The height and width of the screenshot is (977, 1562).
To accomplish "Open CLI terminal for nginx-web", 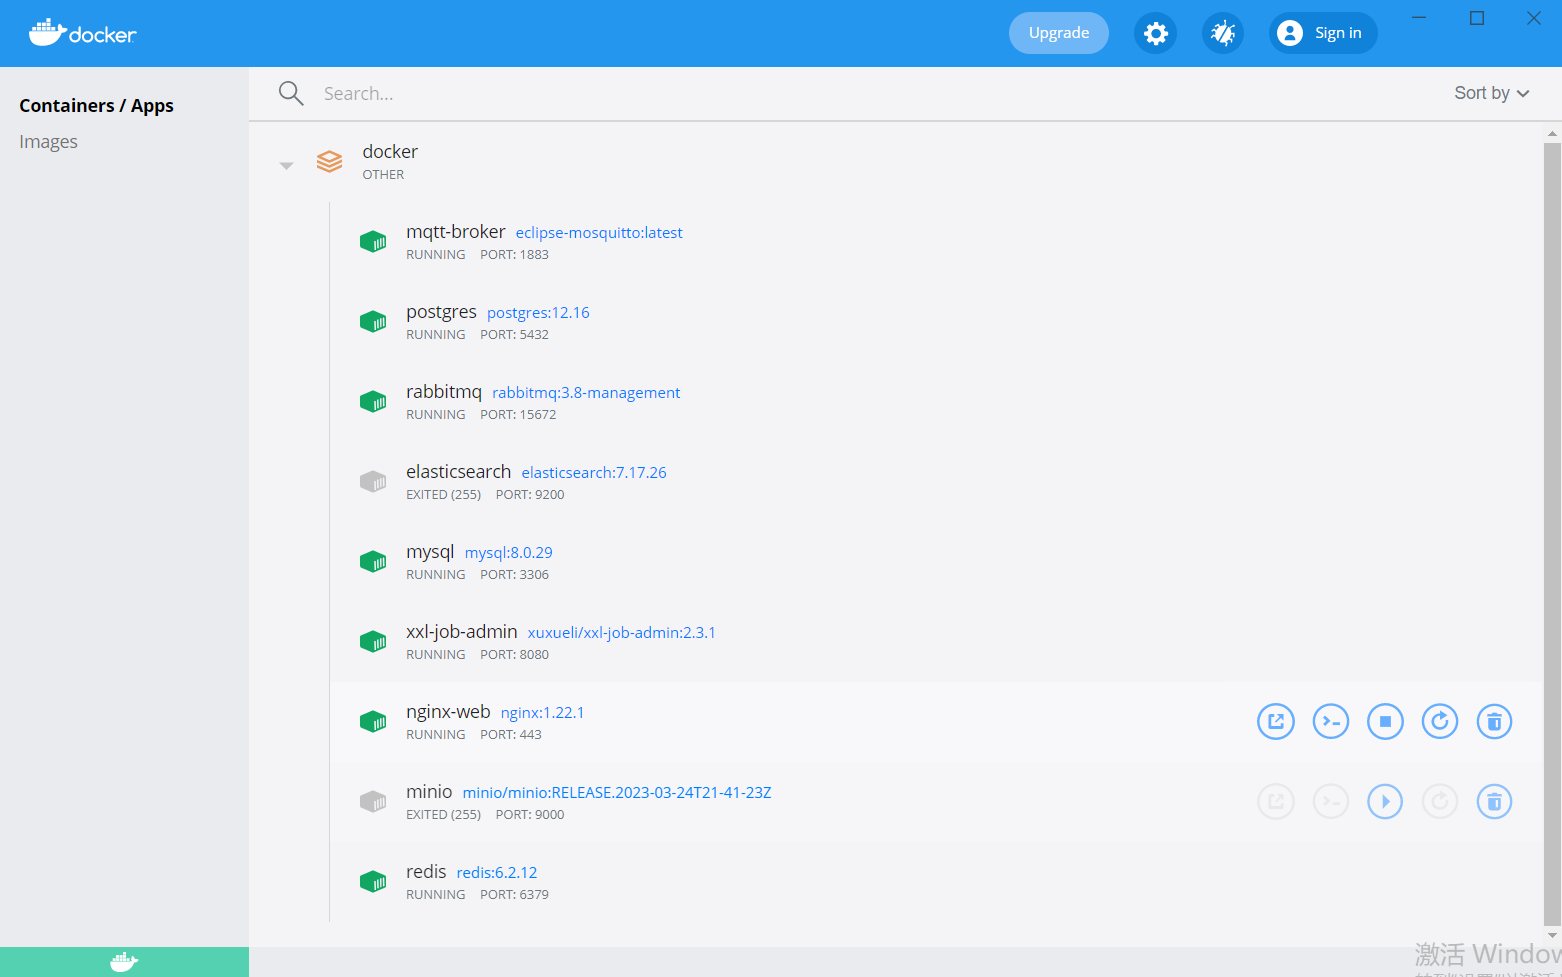I will pos(1331,721).
